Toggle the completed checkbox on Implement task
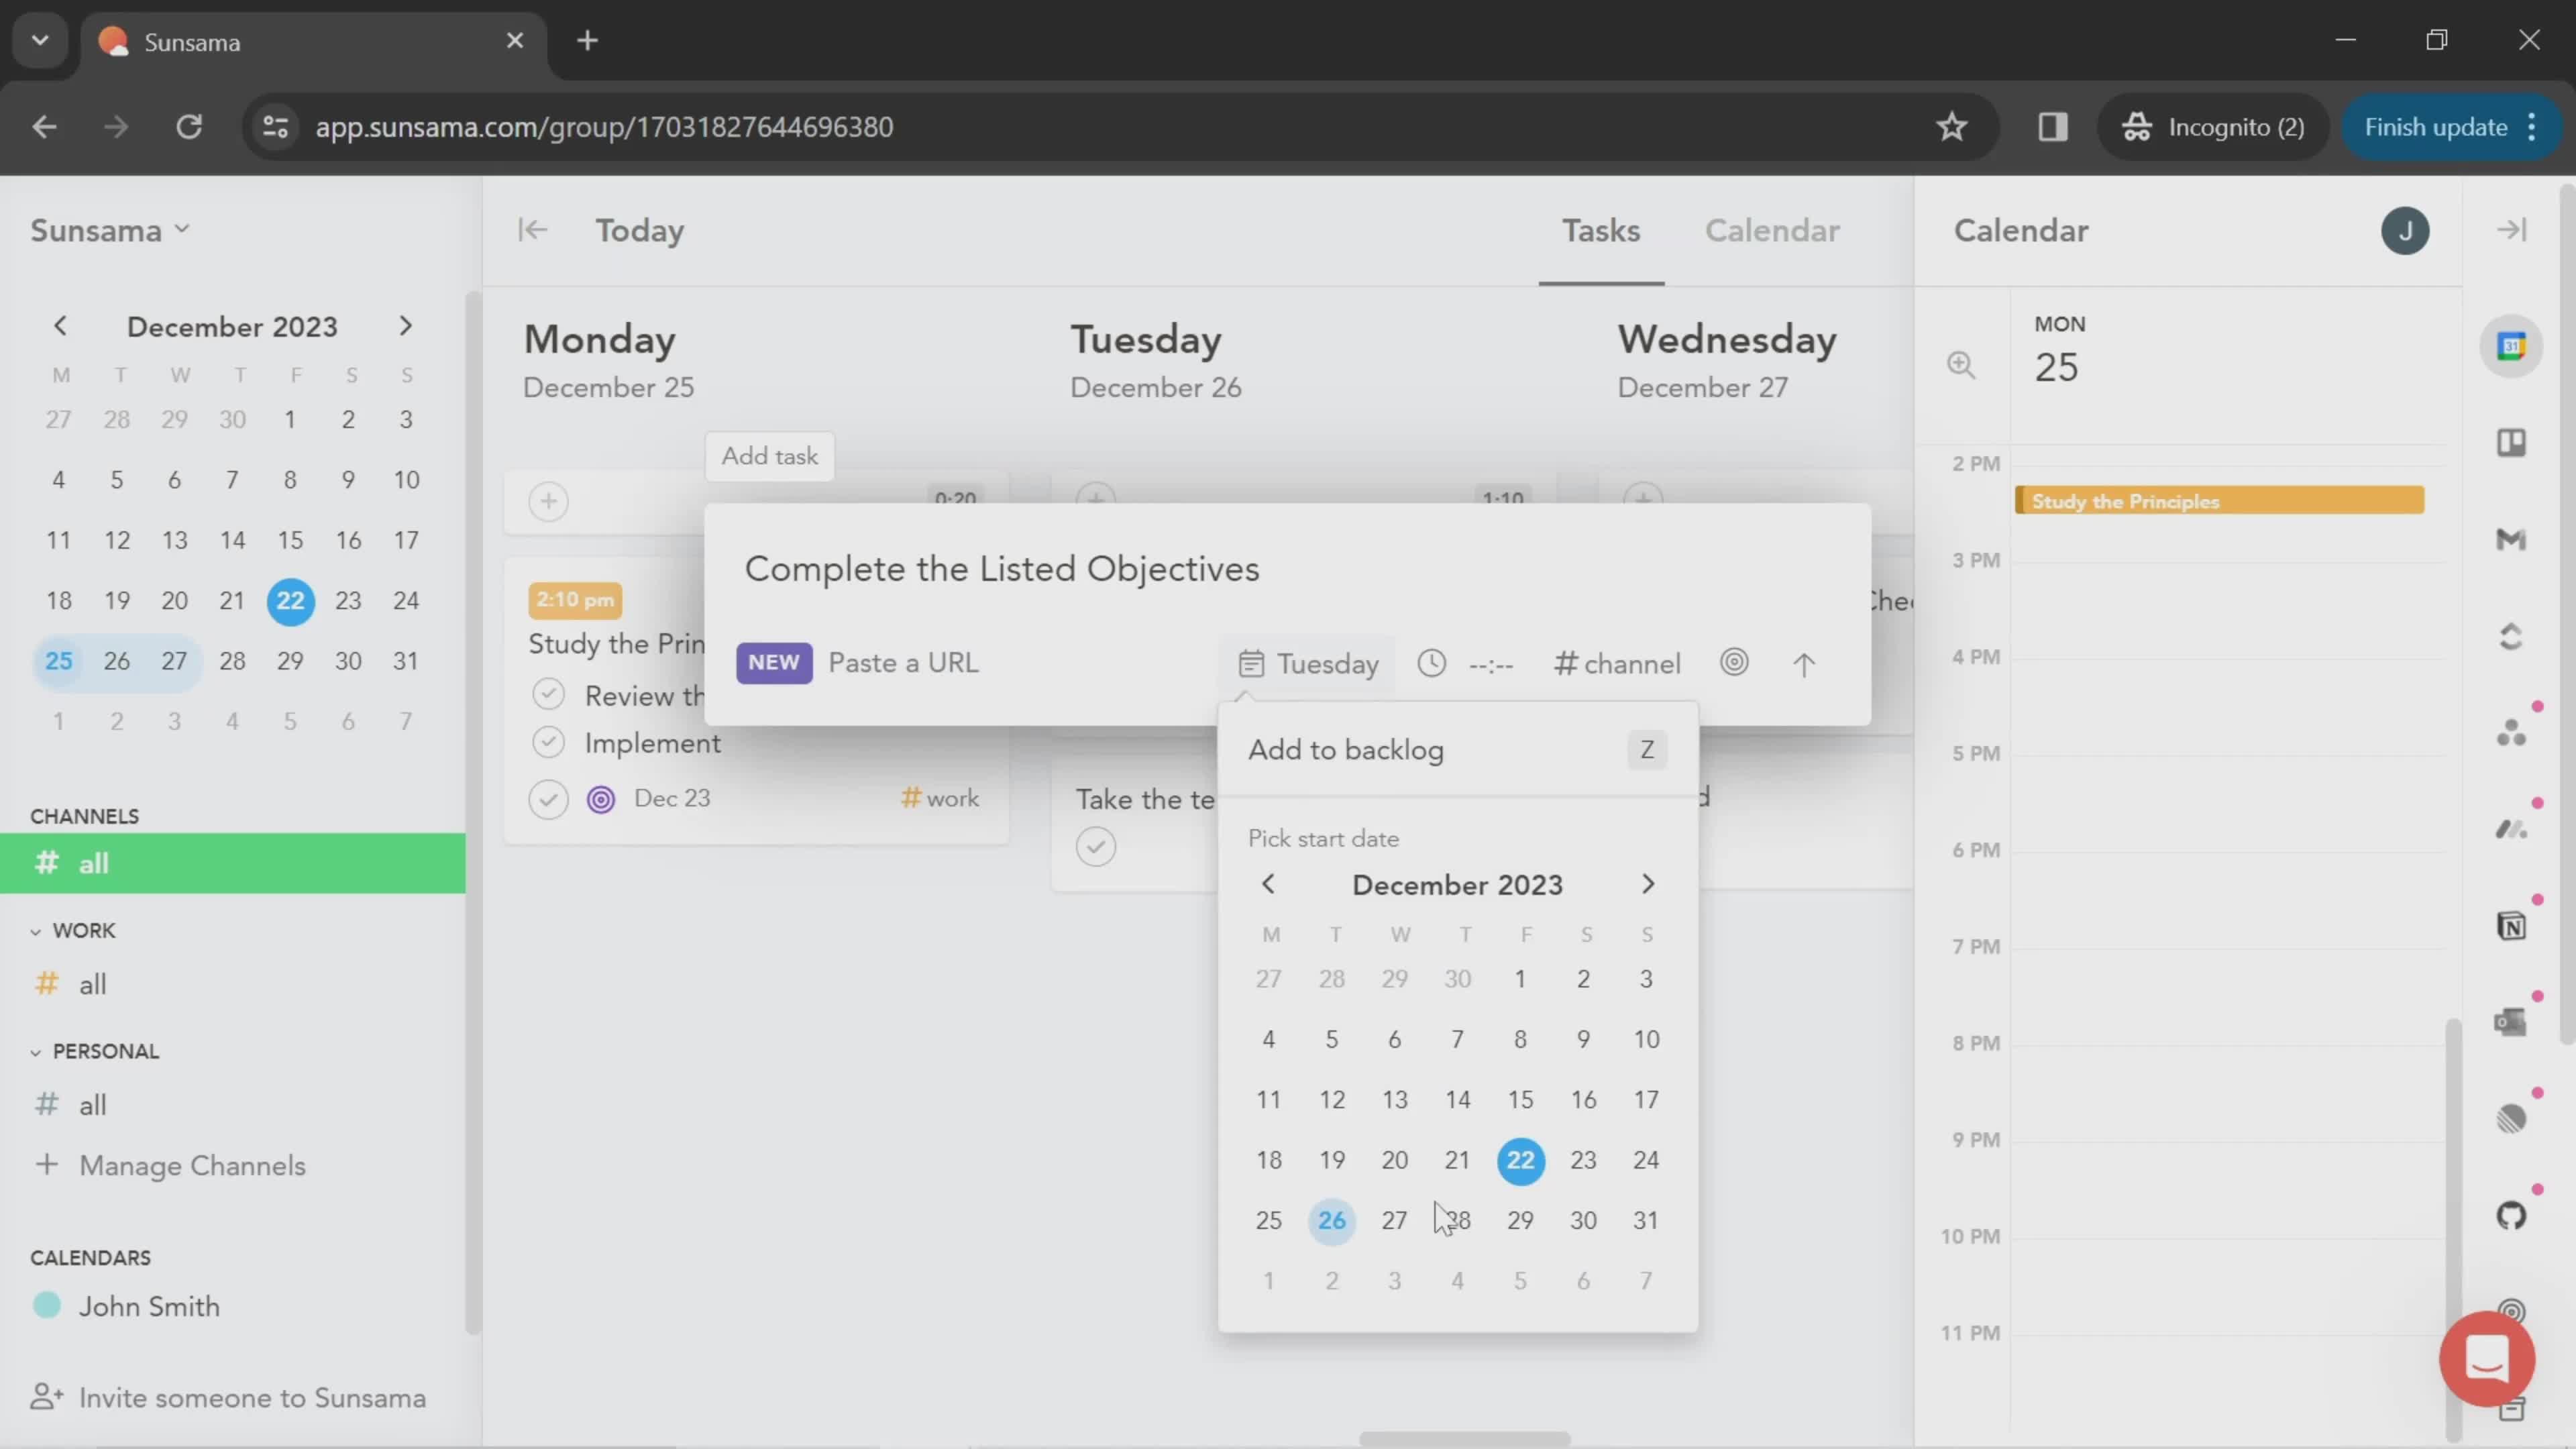2576x1449 pixels. click(x=549, y=741)
